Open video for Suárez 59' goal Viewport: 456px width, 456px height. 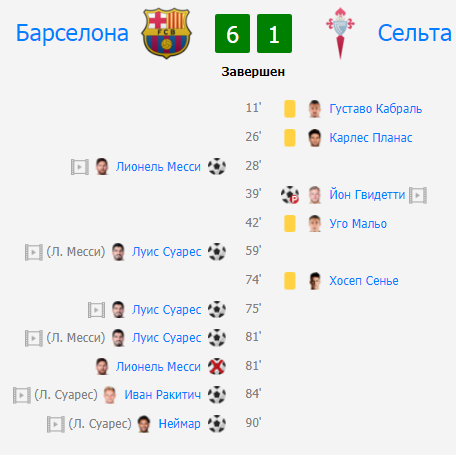[x=34, y=252]
